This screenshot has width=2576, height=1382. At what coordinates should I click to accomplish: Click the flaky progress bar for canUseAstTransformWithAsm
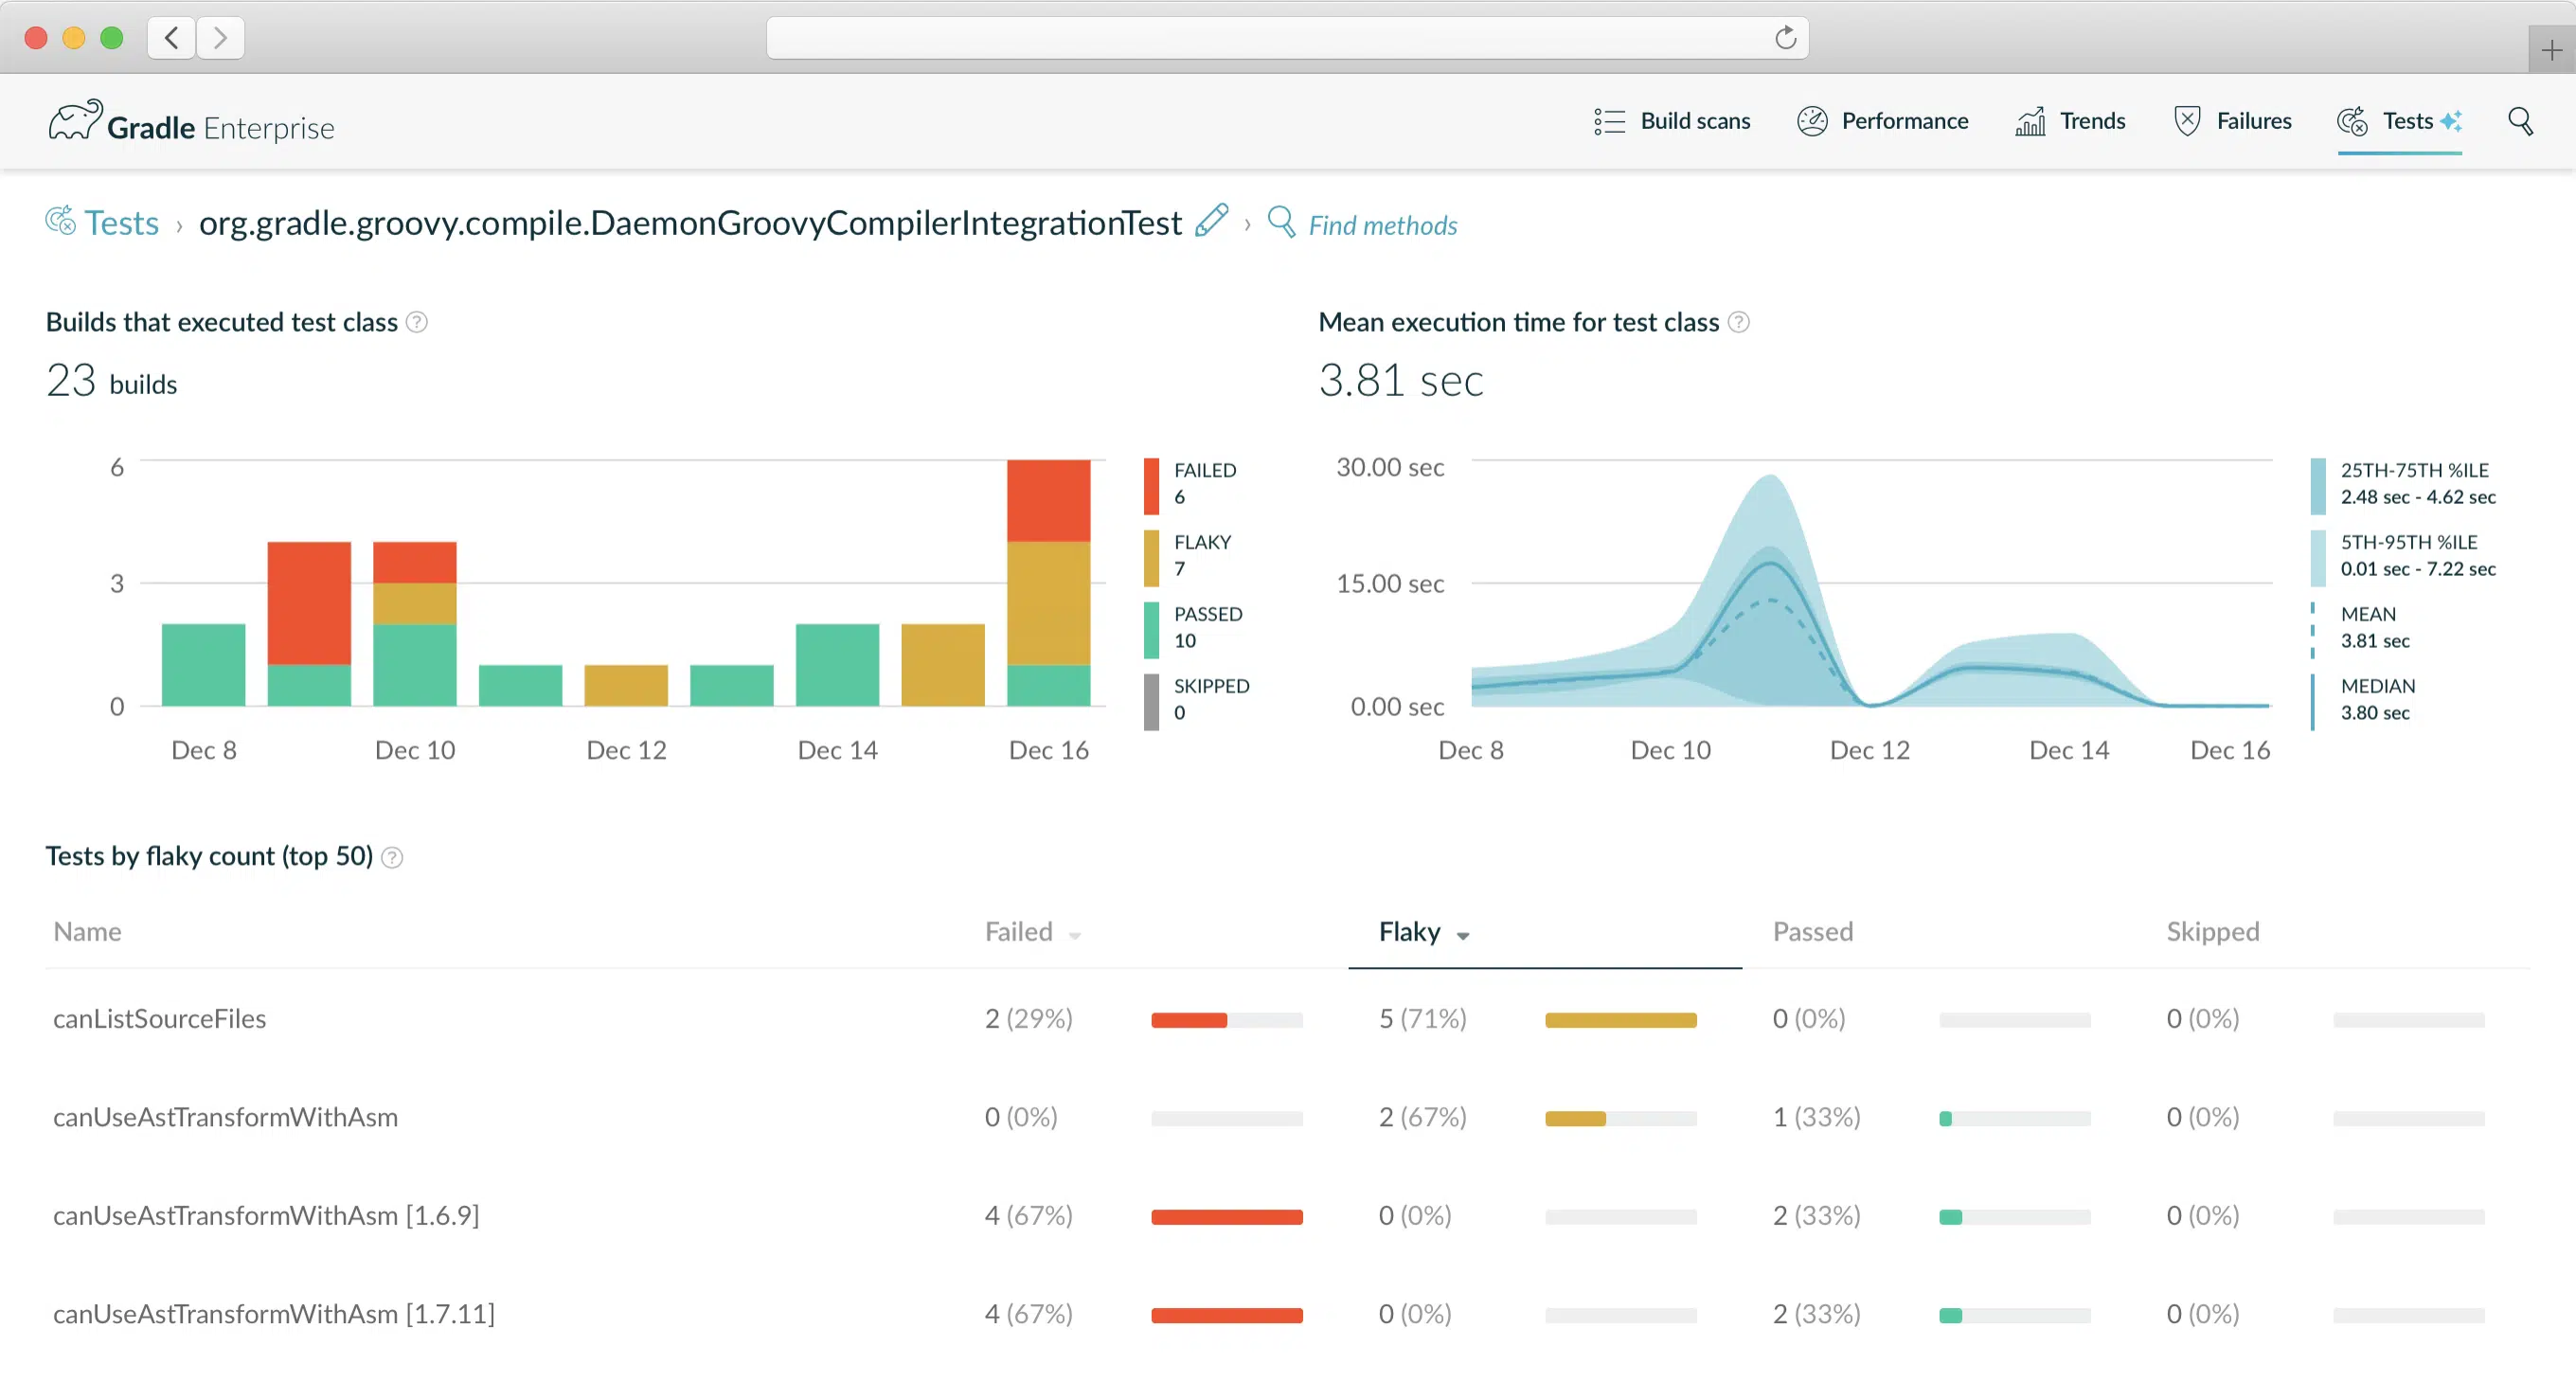1620,1118
